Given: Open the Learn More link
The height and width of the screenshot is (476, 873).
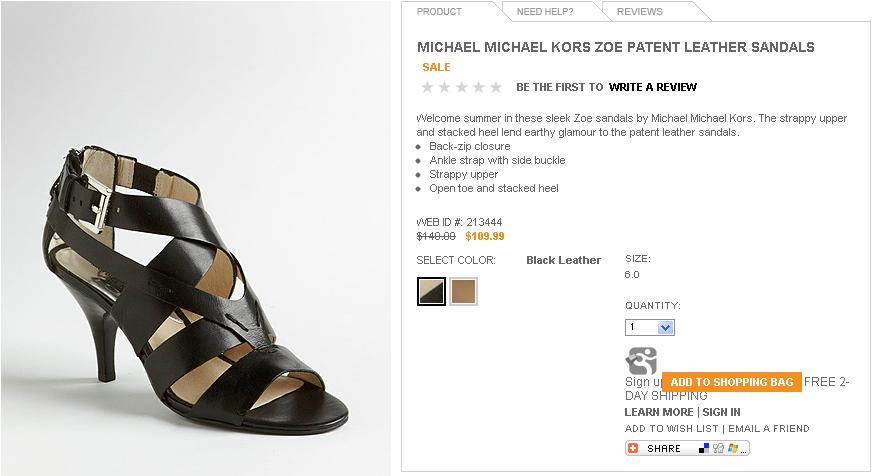Looking at the screenshot, I should (658, 412).
